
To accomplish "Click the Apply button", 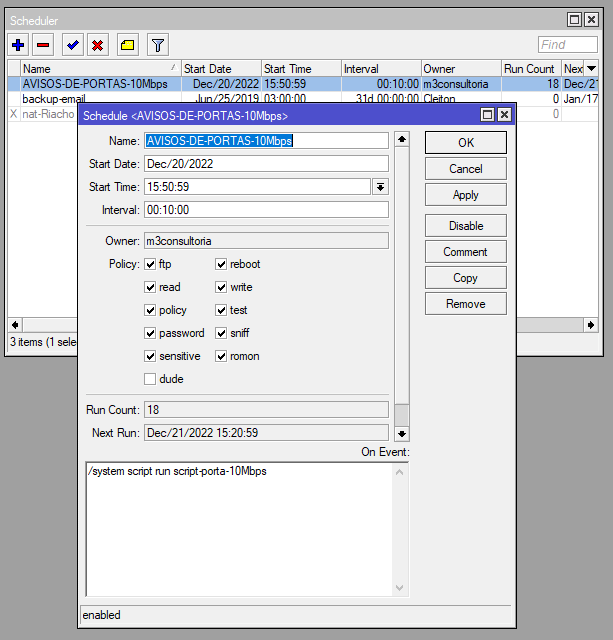I will tap(465, 195).
